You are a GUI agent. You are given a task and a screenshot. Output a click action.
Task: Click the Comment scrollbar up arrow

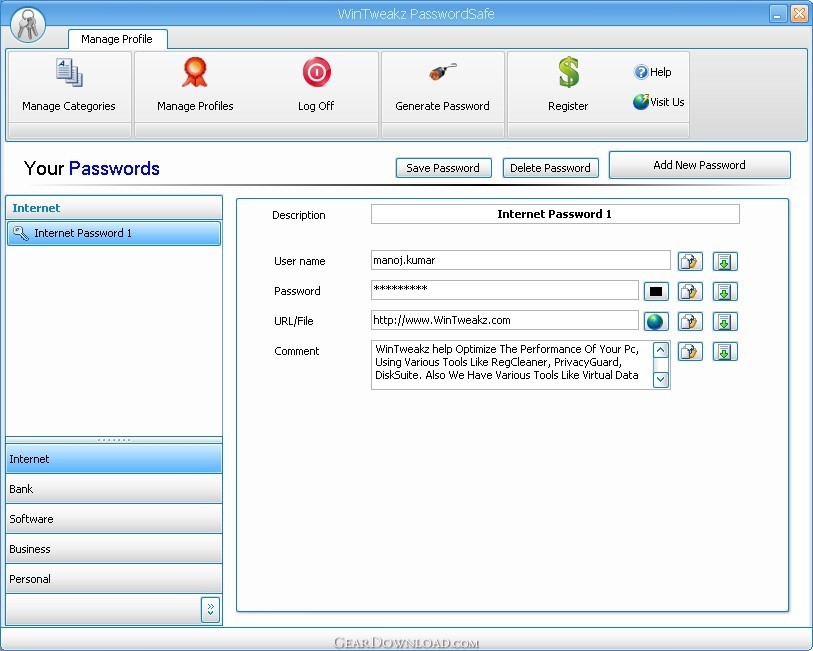click(661, 350)
